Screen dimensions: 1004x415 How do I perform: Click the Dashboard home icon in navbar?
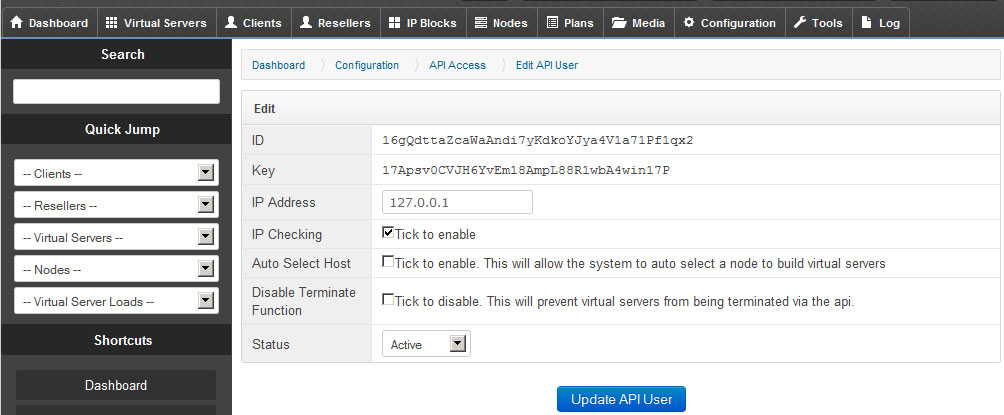click(16, 23)
